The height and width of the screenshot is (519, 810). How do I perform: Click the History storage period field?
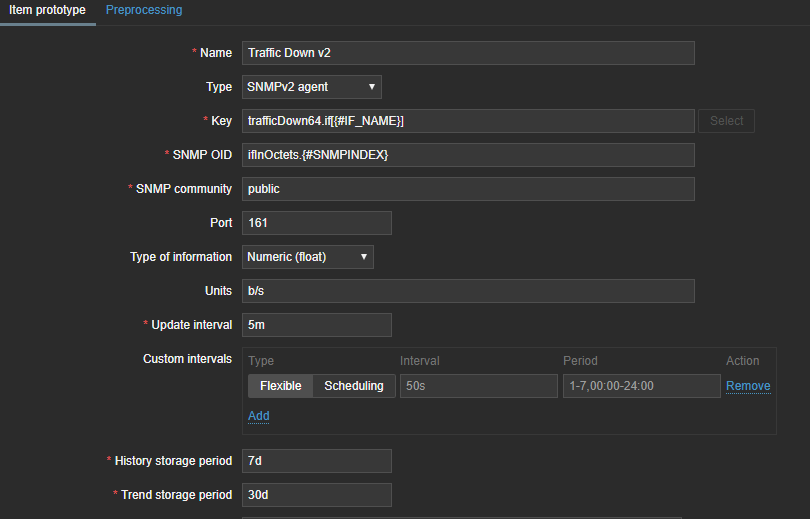click(317, 461)
